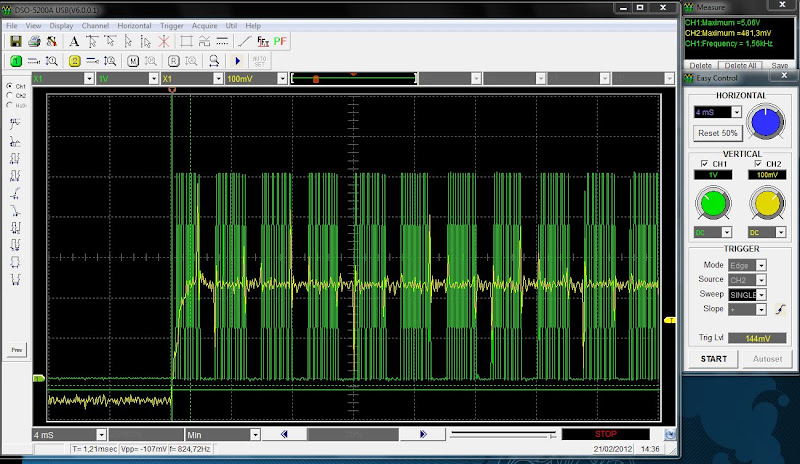The height and width of the screenshot is (464, 800).
Task: Open the Min dropdown below waveform
Action: click(x=255, y=435)
